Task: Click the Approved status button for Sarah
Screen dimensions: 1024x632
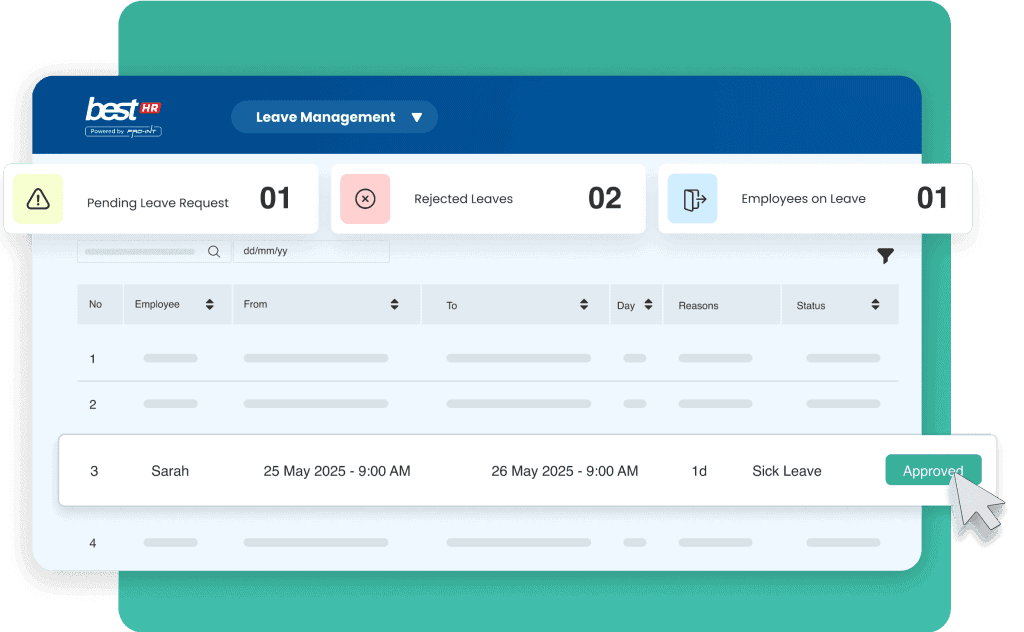Action: pos(932,471)
